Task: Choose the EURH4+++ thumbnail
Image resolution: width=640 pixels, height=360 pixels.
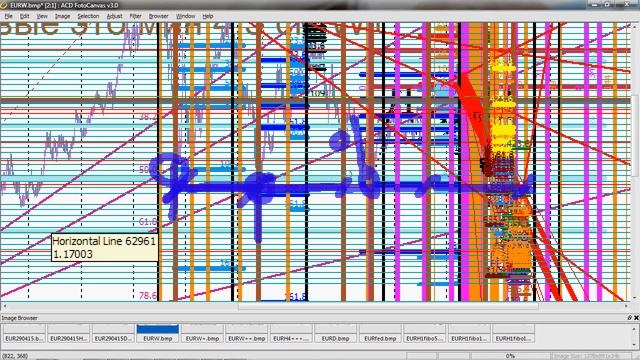Action: (x=291, y=333)
